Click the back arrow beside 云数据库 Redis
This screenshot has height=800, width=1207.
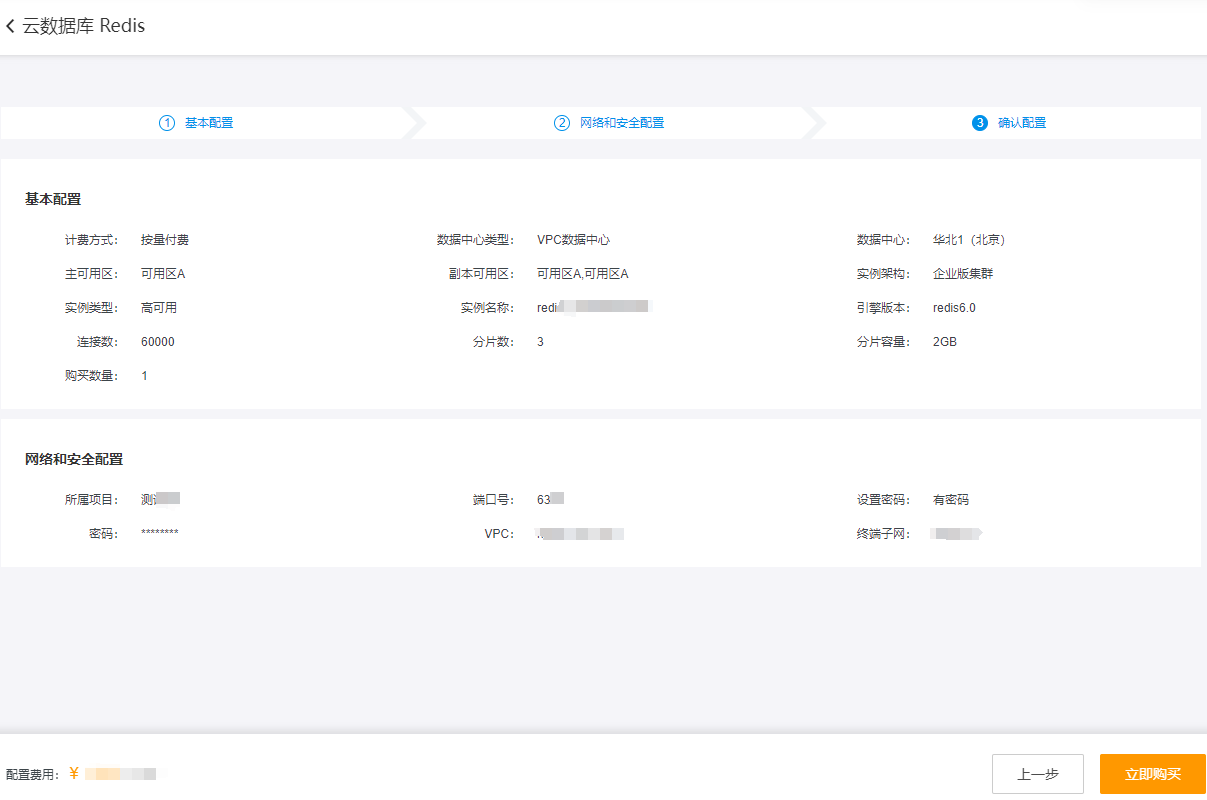point(10,27)
